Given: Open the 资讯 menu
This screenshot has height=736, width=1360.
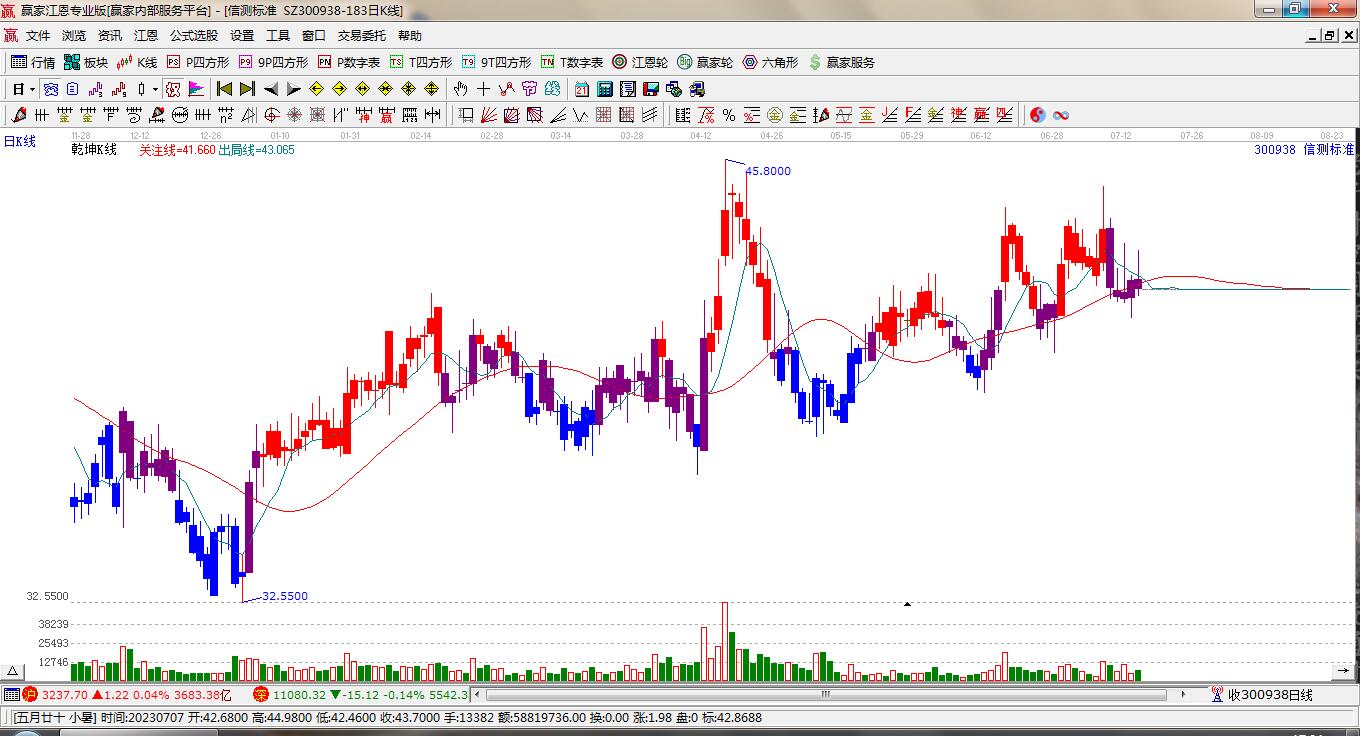Looking at the screenshot, I should 110,35.
